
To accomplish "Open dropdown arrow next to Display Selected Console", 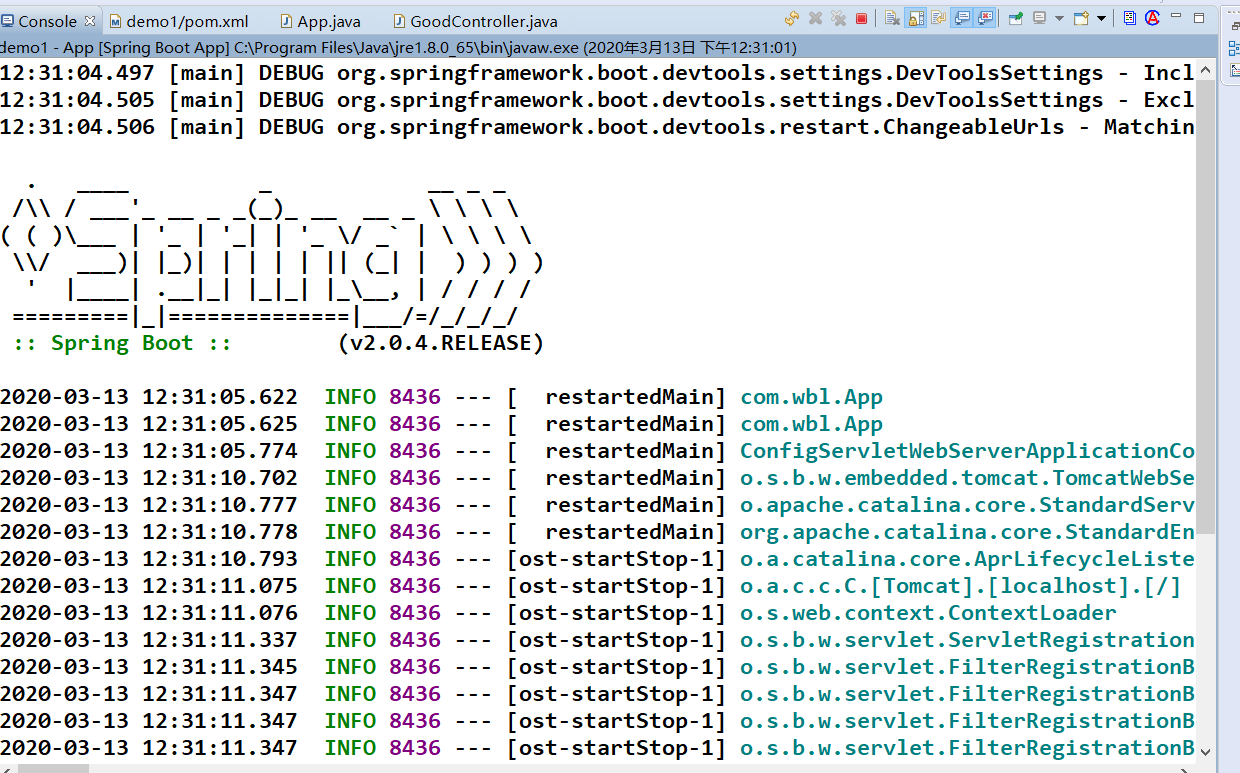I will (x=1059, y=18).
